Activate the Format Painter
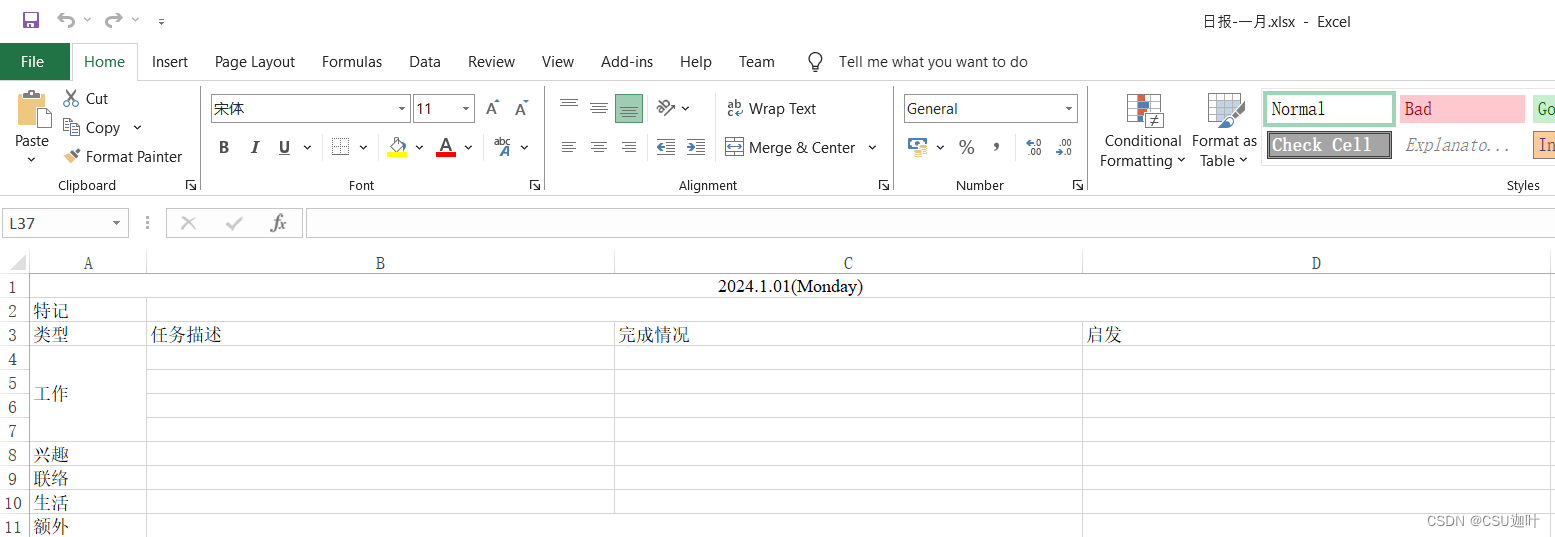 pyautogui.click(x=123, y=156)
